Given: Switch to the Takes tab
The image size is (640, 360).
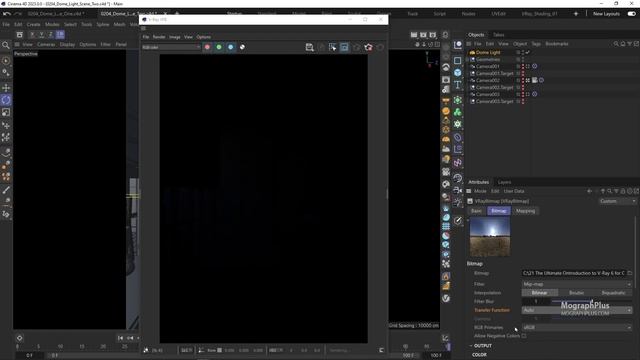Looking at the screenshot, I should coord(498,35).
